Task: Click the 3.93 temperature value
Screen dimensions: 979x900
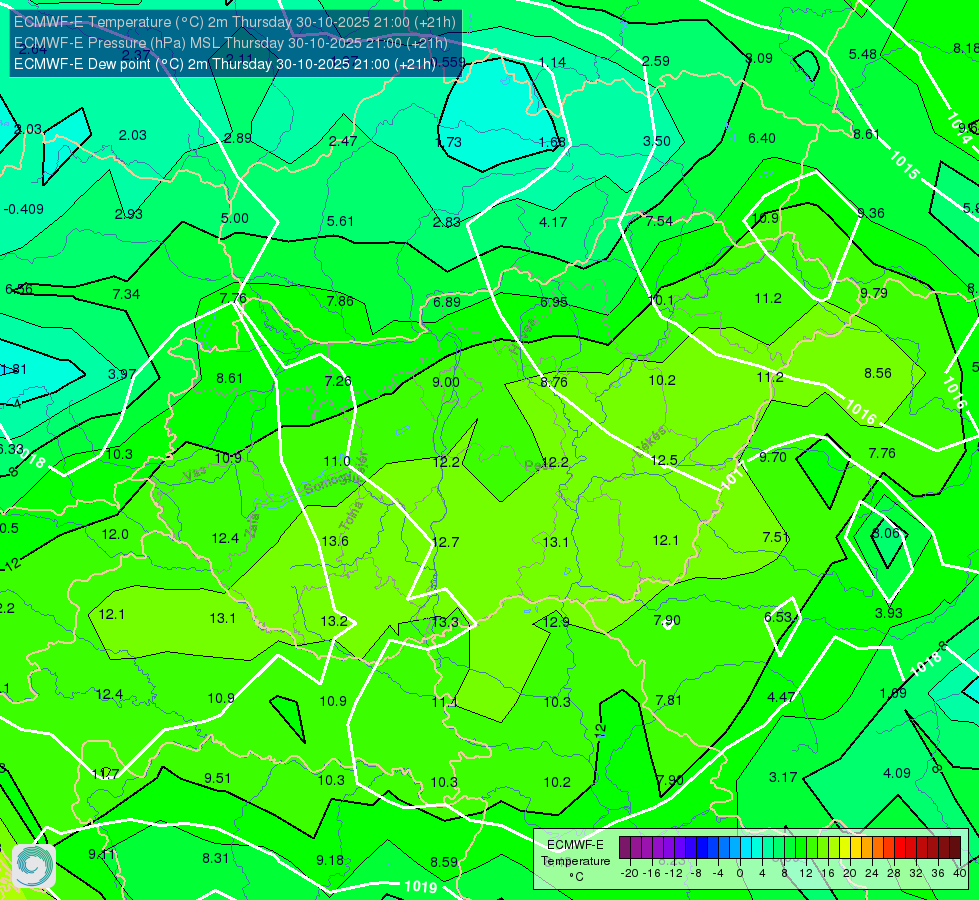Action: [x=888, y=613]
